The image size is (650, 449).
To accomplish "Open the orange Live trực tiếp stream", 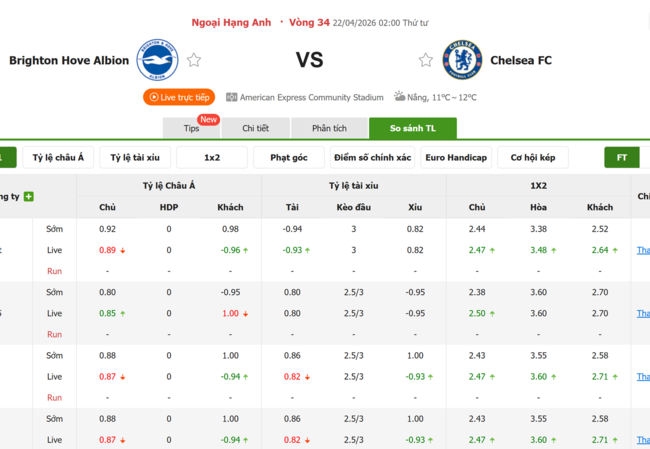I will [x=179, y=97].
